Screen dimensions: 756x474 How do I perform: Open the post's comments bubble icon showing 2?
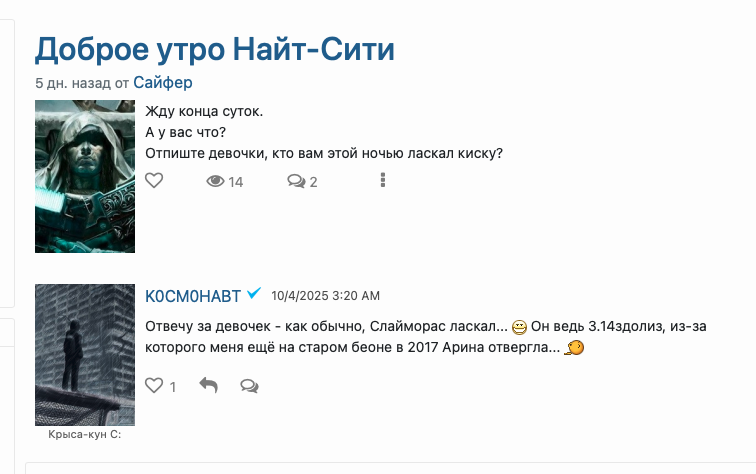(x=296, y=181)
